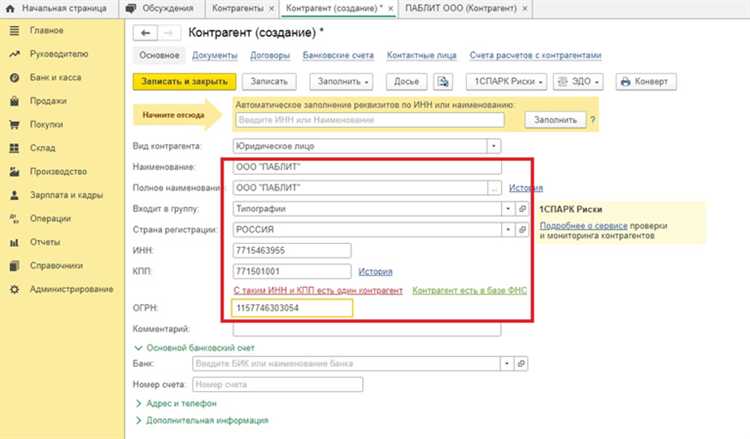
Task: Open Контактные лица link
Action: (421, 55)
